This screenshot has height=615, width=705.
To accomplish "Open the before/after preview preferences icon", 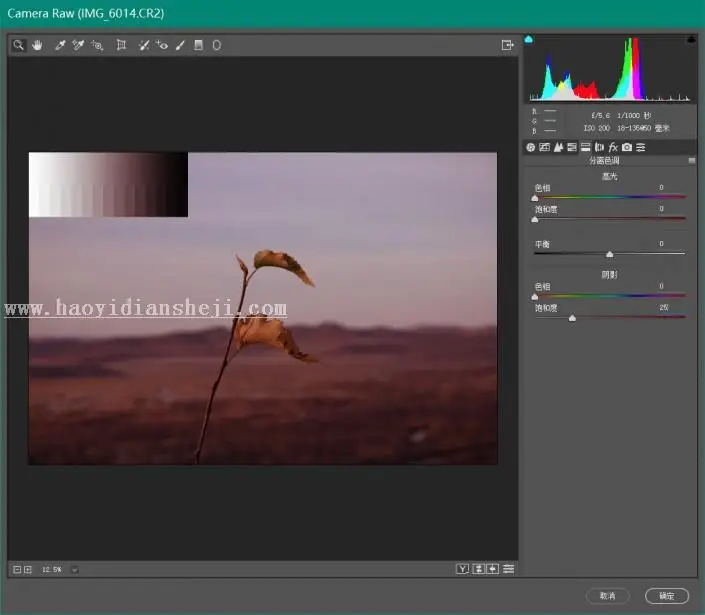I will pyautogui.click(x=509, y=569).
